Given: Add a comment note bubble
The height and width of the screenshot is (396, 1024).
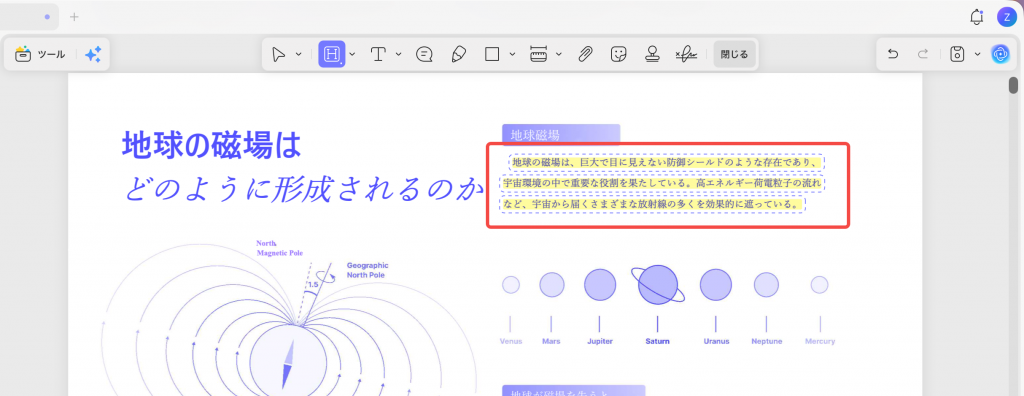Looking at the screenshot, I should [x=424, y=54].
